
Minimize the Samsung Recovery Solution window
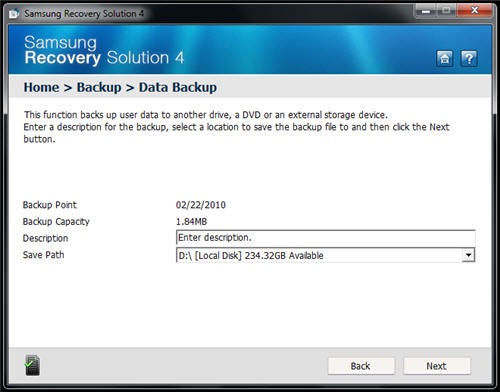pos(425,11)
